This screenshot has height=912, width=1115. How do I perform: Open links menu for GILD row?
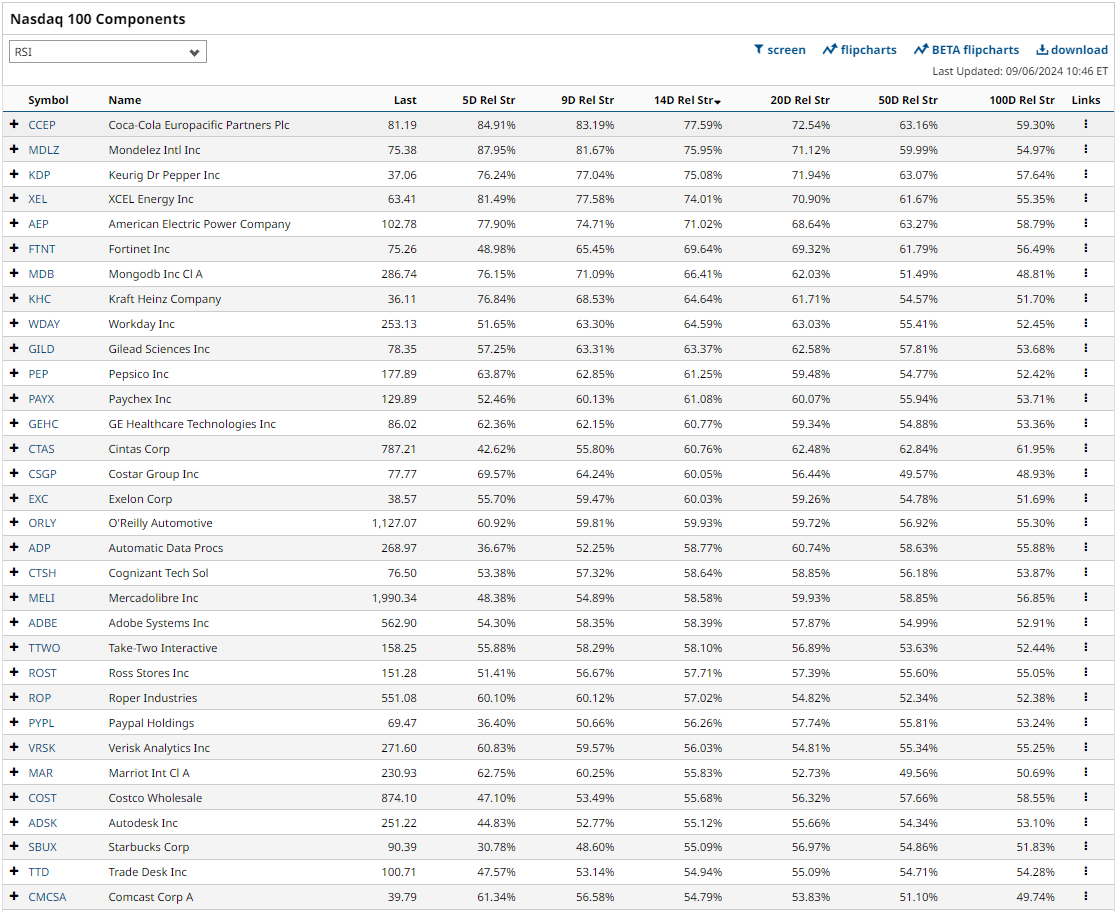[1085, 348]
